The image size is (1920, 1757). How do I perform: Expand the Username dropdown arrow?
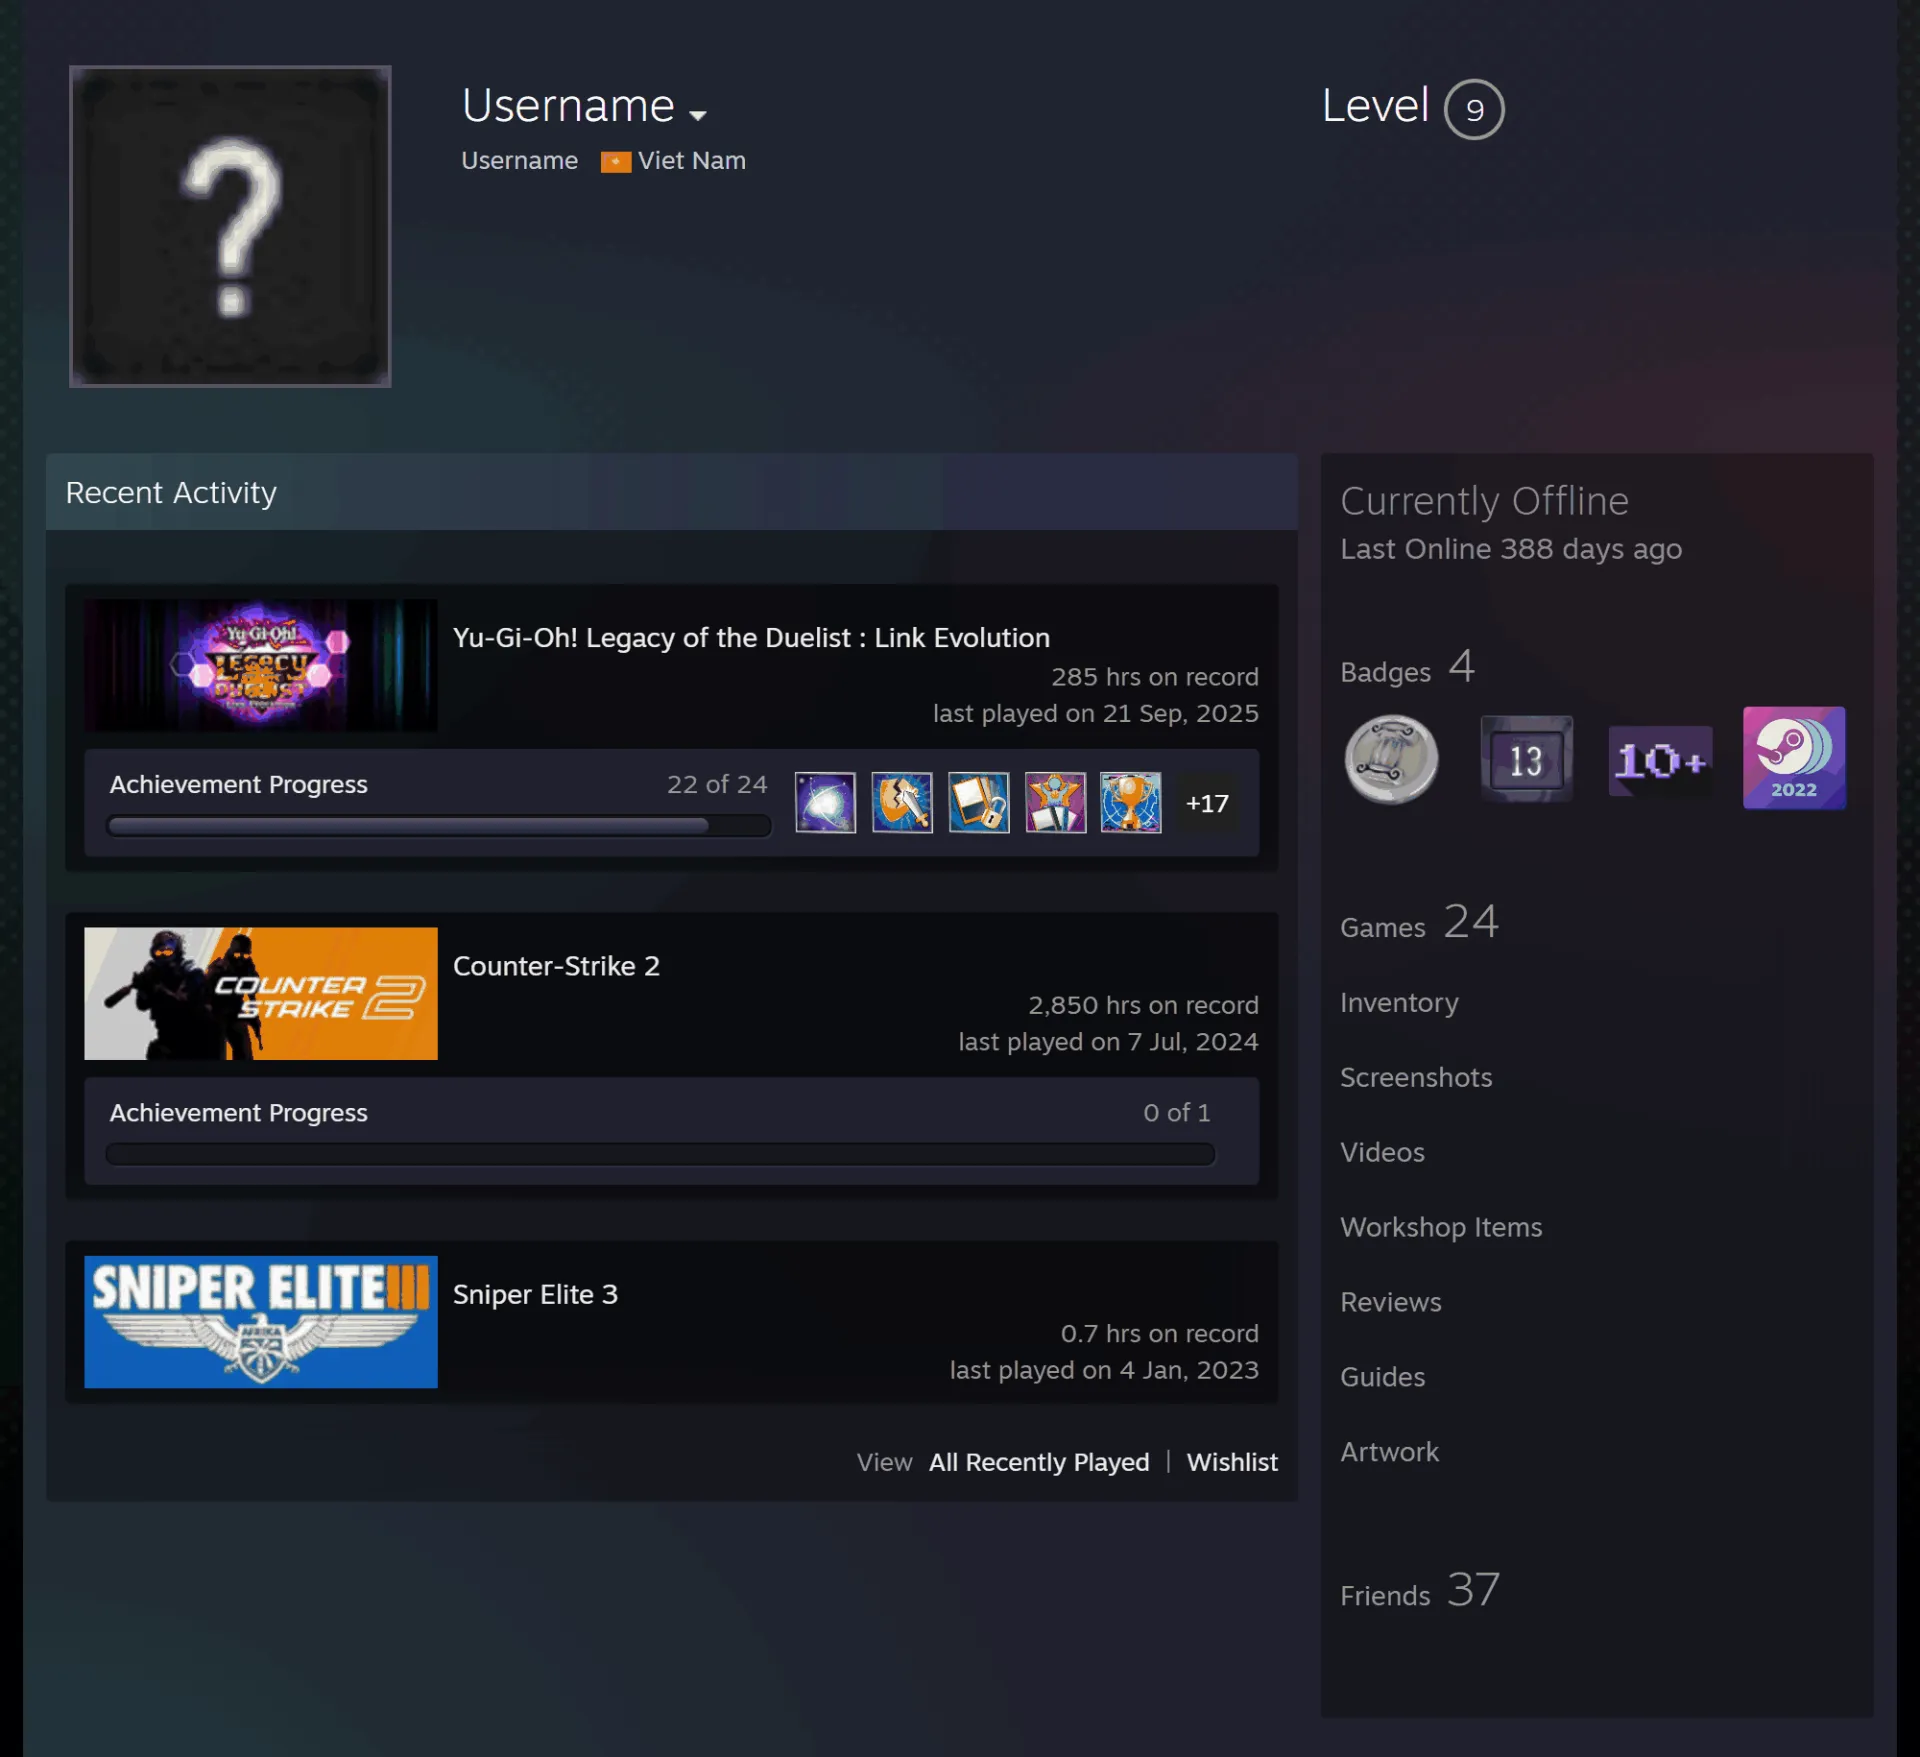[x=698, y=115]
